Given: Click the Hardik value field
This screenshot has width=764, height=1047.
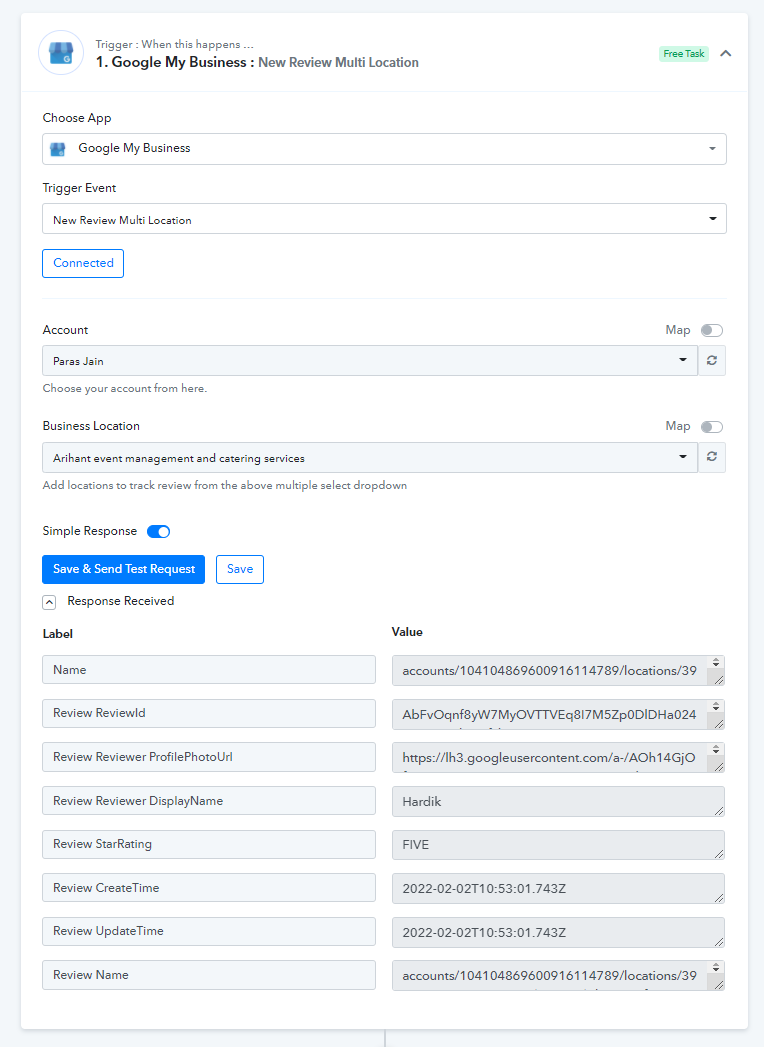Looking at the screenshot, I should (x=558, y=801).
